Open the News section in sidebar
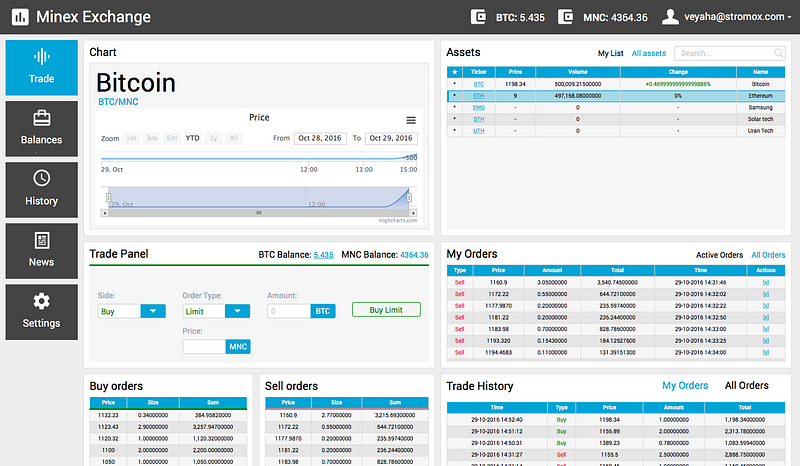Viewport: 800px width, 466px height. 41,251
